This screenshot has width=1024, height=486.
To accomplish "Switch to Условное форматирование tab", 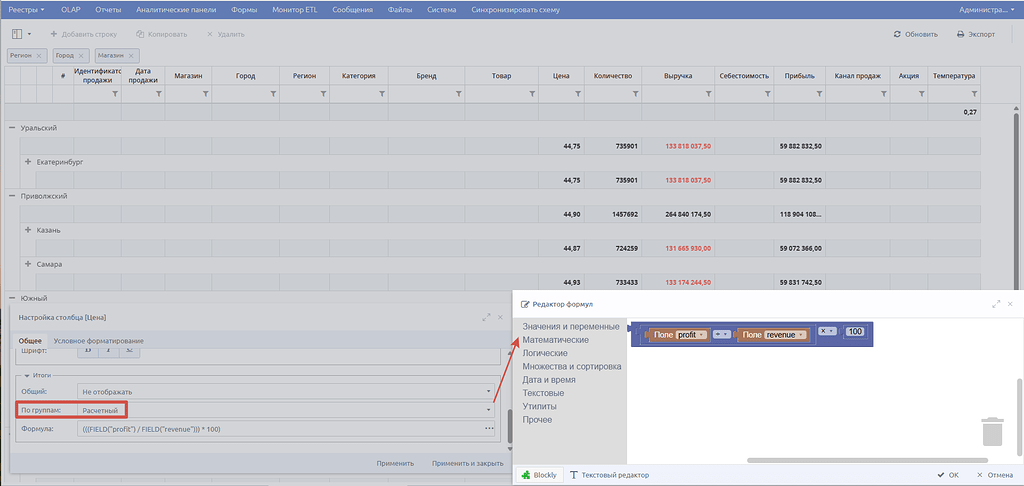I will (x=99, y=341).
